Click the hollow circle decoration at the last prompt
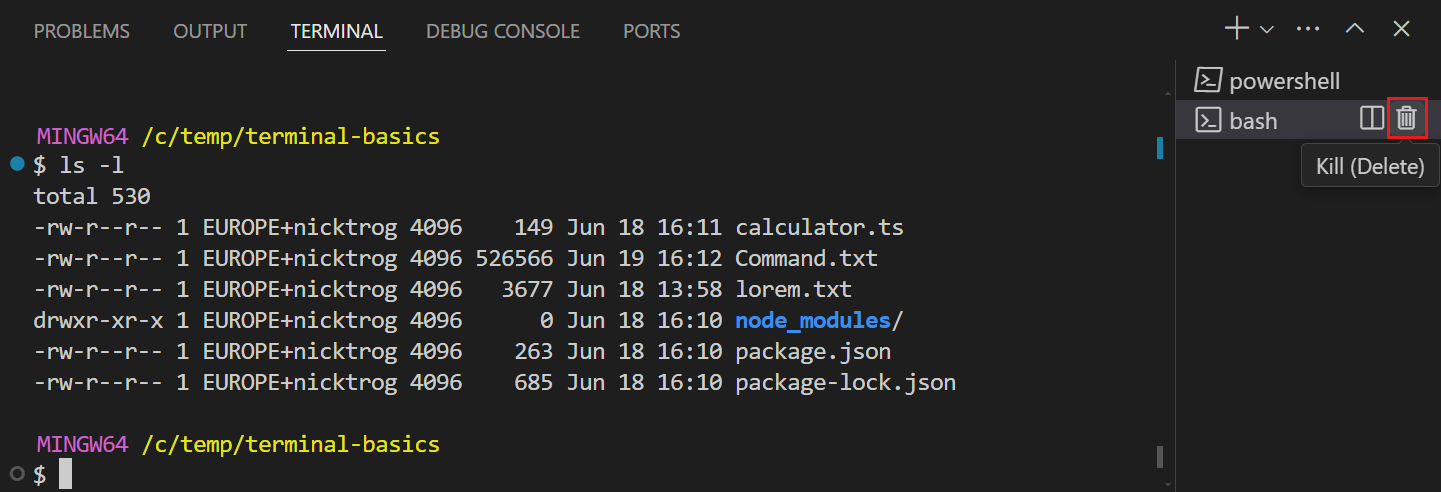This screenshot has width=1441, height=492. pyautogui.click(x=17, y=473)
